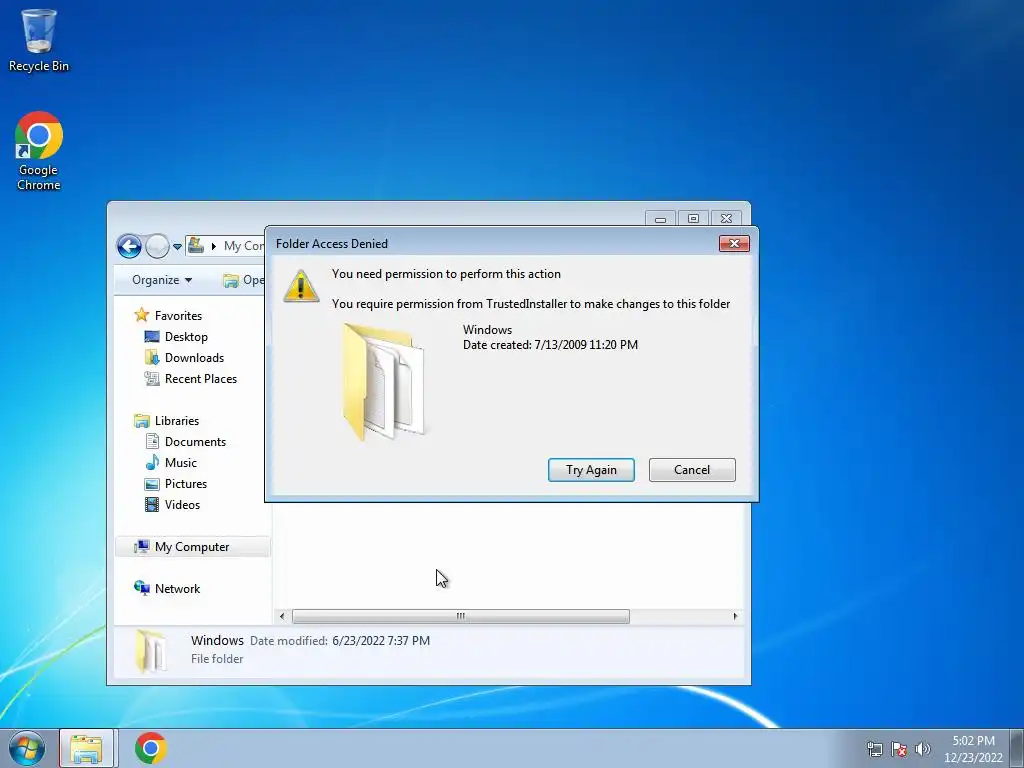1024x768 pixels.
Task: Click the Network globe icon
Action: click(x=141, y=588)
